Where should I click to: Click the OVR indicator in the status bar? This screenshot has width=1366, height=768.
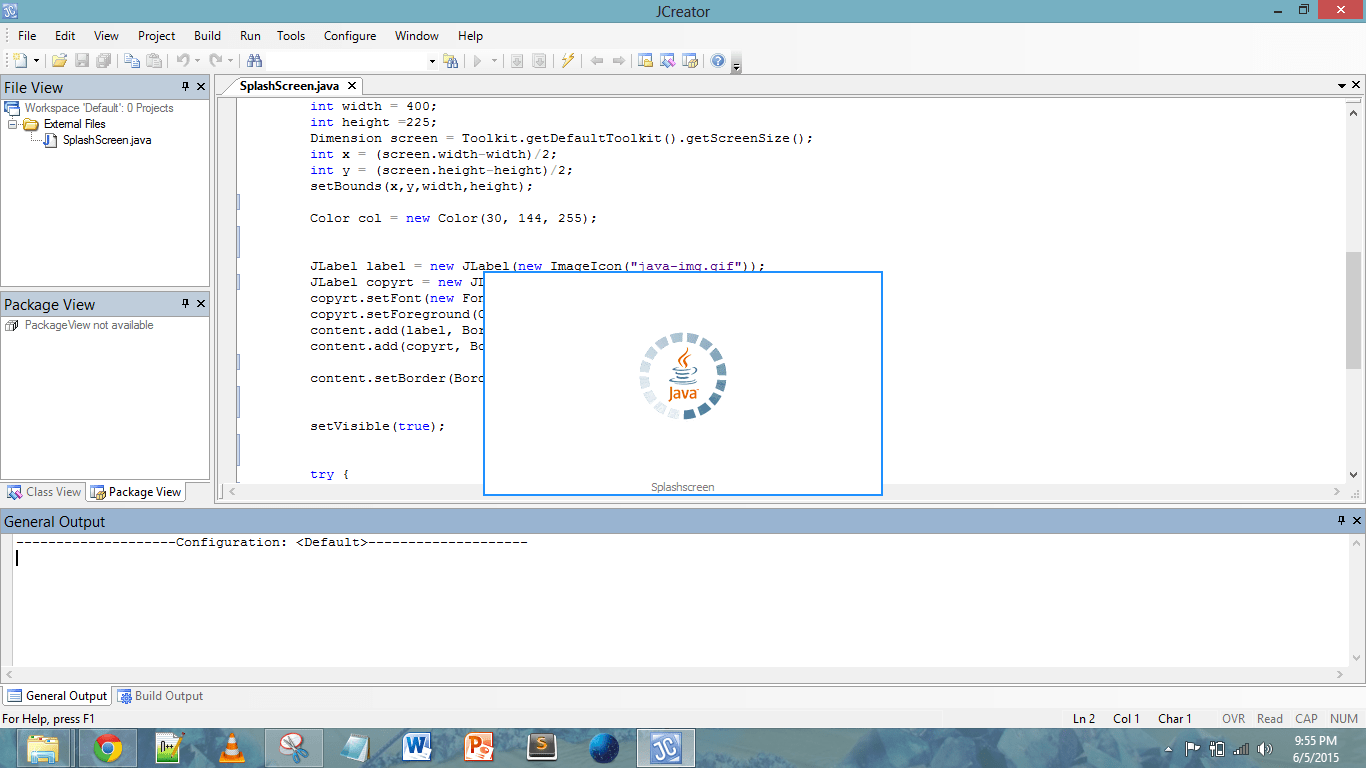click(x=1233, y=719)
